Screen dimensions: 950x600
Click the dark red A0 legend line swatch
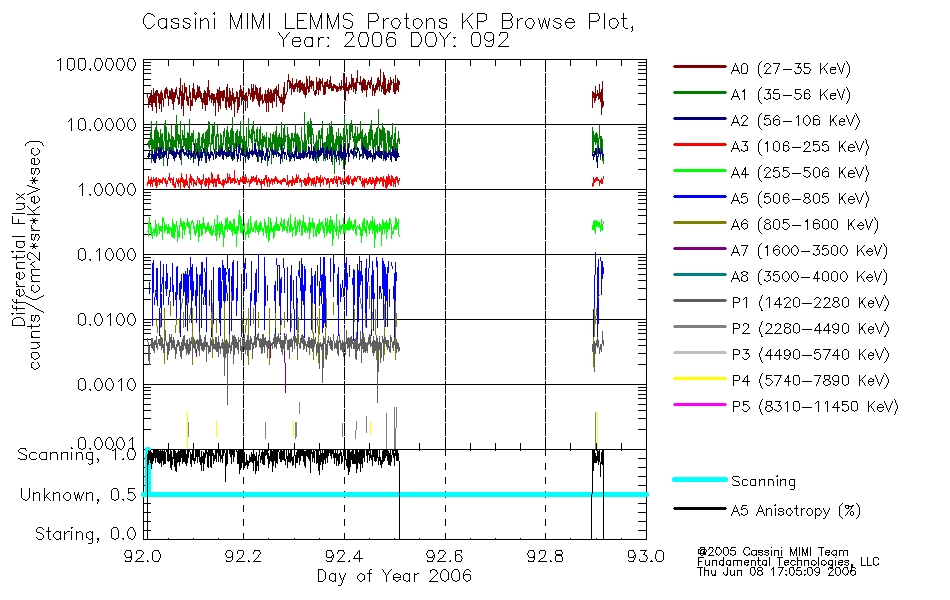pos(700,67)
